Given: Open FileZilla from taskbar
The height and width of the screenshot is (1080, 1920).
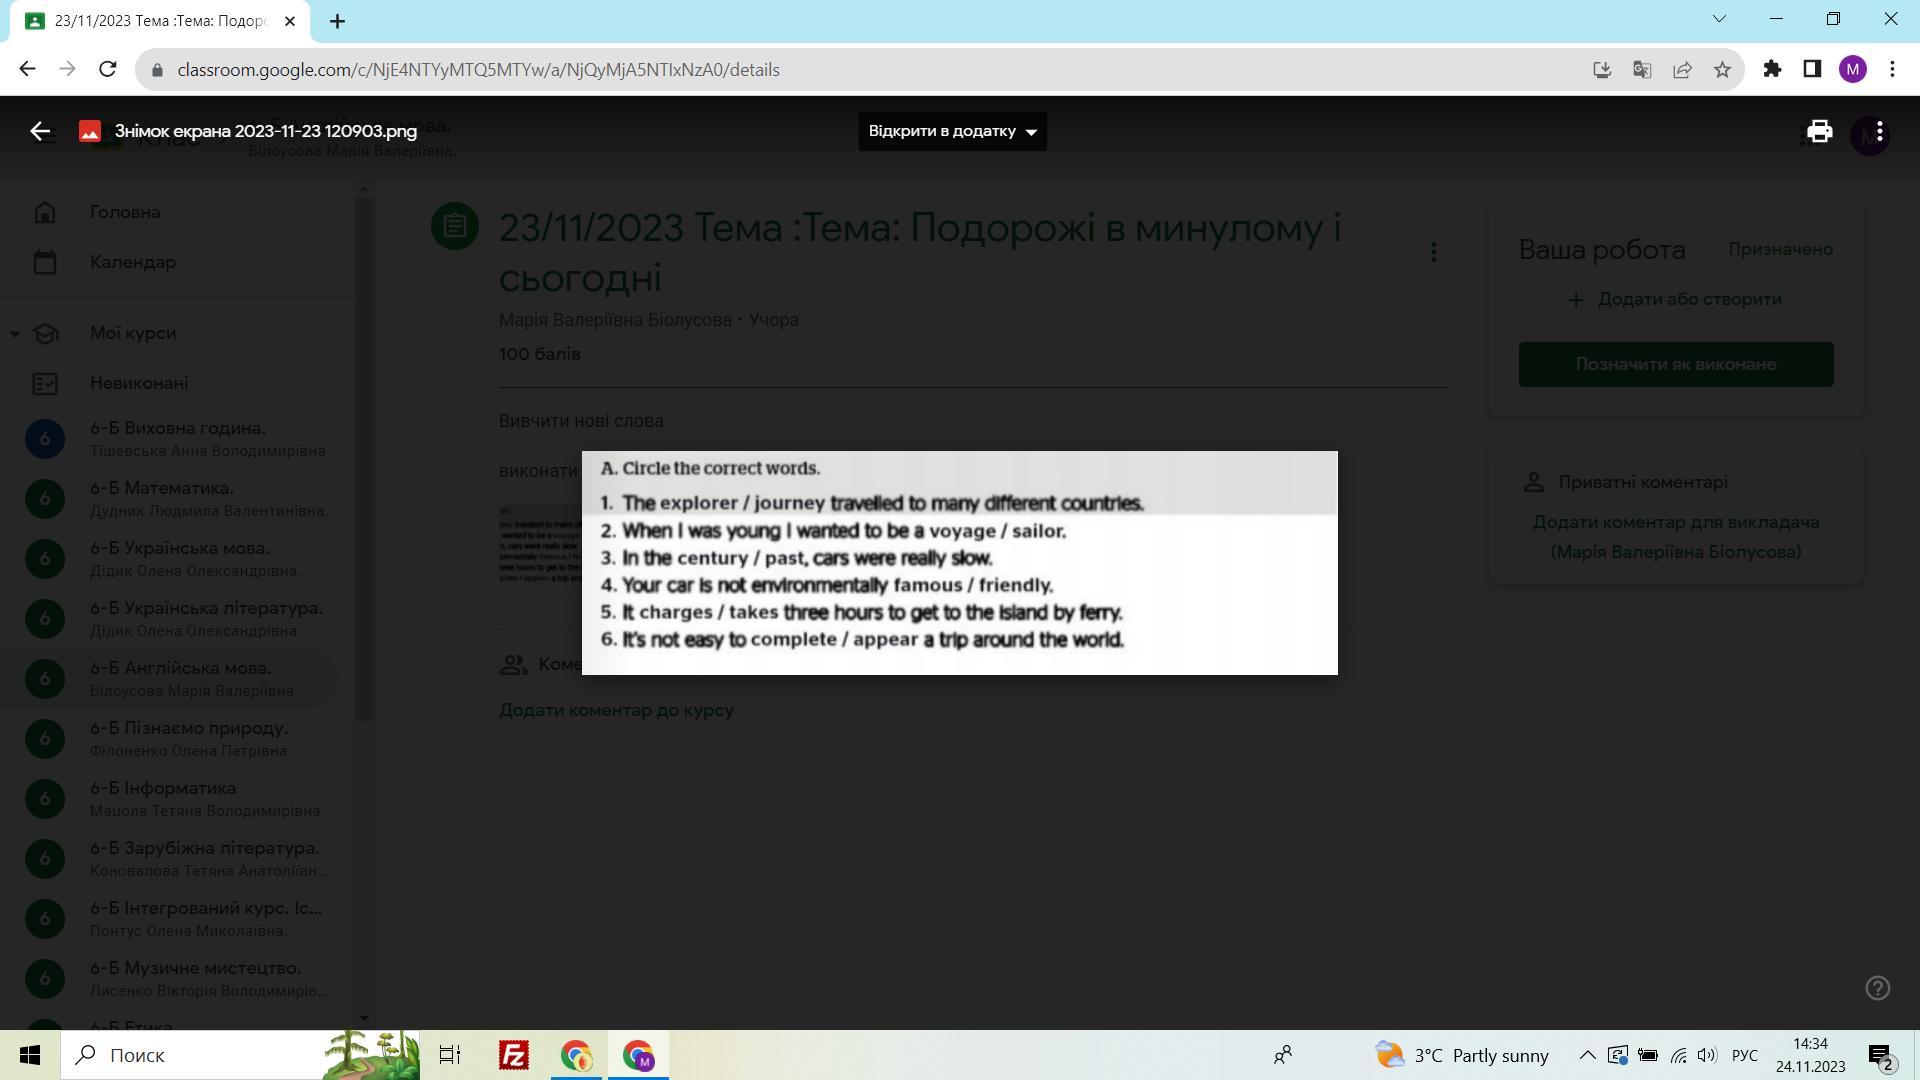Looking at the screenshot, I should (513, 1055).
